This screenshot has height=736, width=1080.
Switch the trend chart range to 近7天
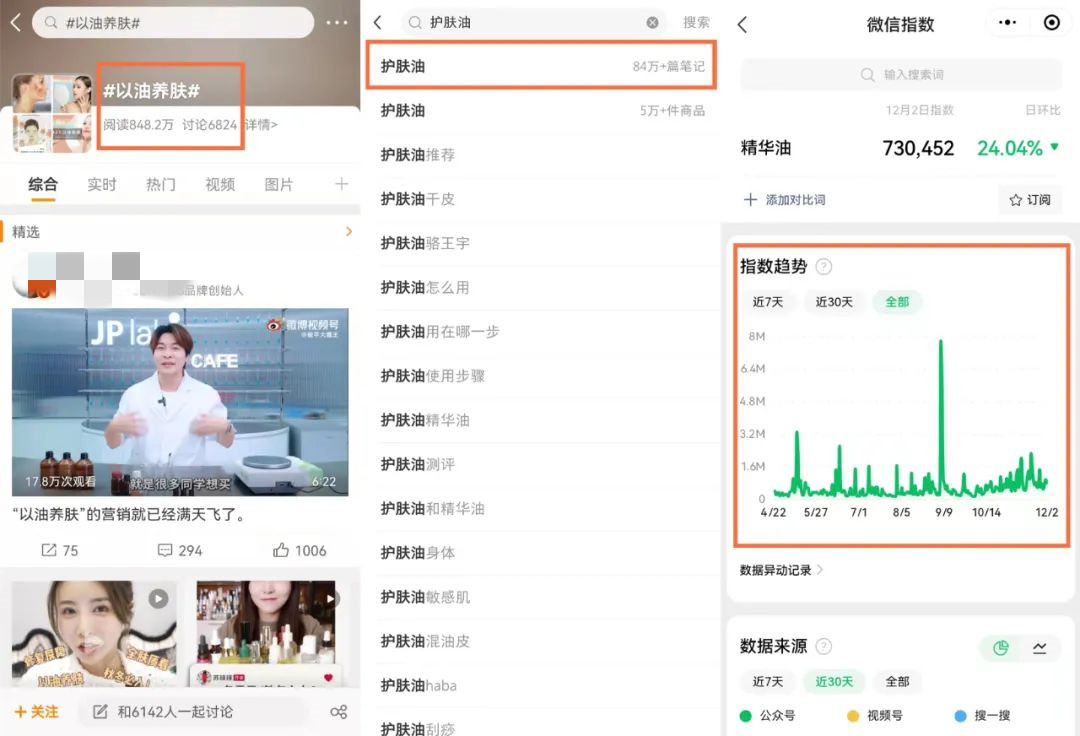[768, 301]
